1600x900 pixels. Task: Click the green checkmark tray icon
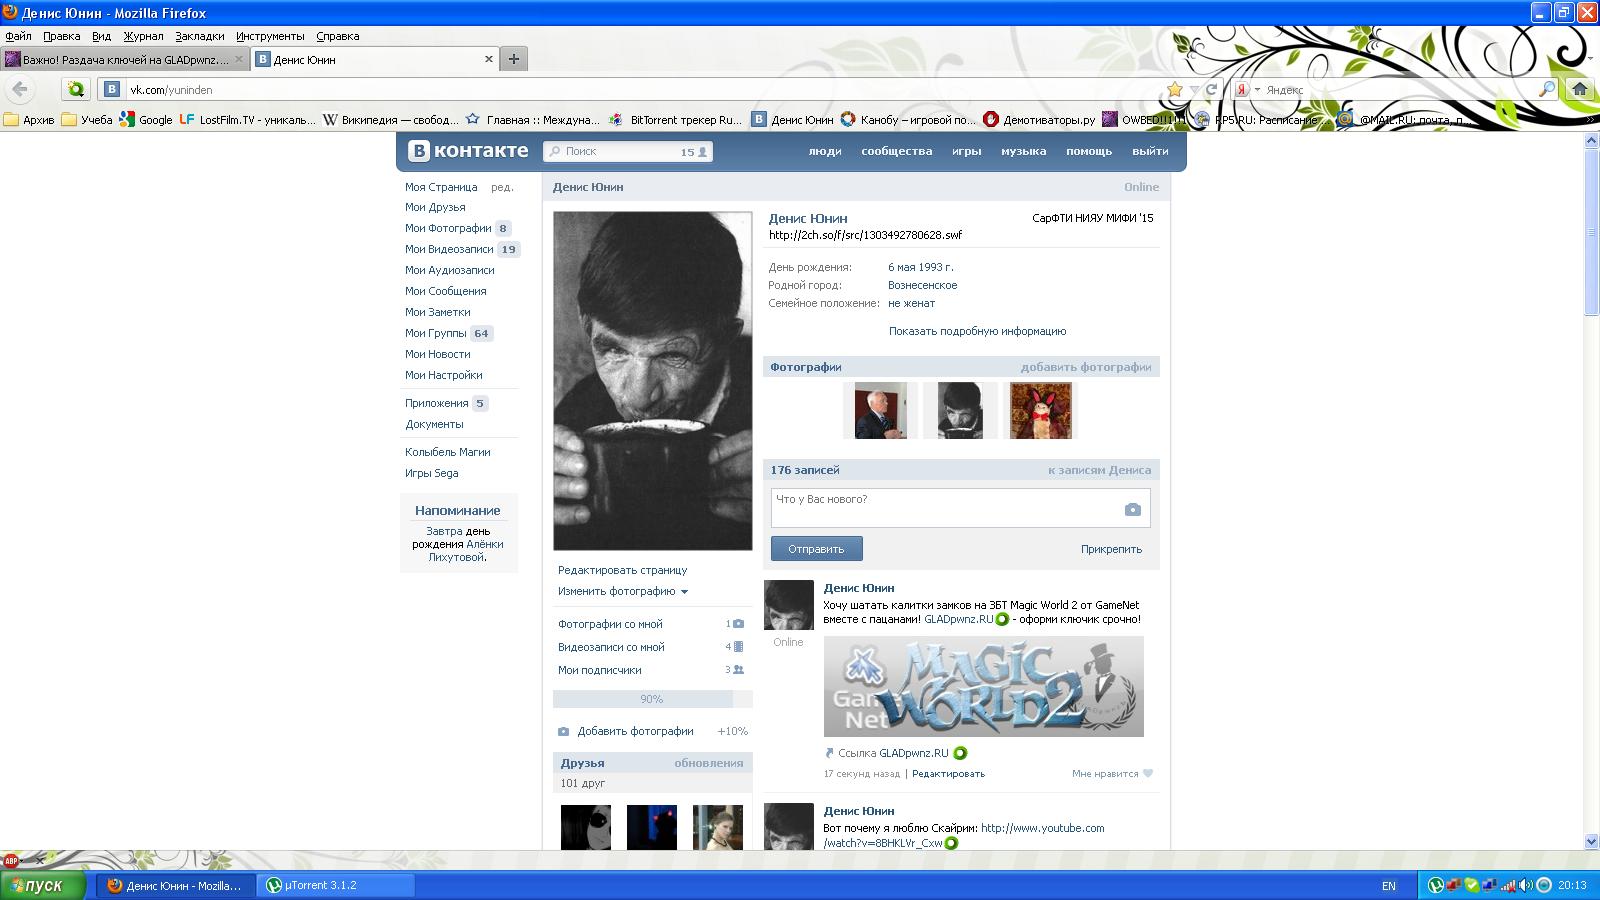[1472, 885]
